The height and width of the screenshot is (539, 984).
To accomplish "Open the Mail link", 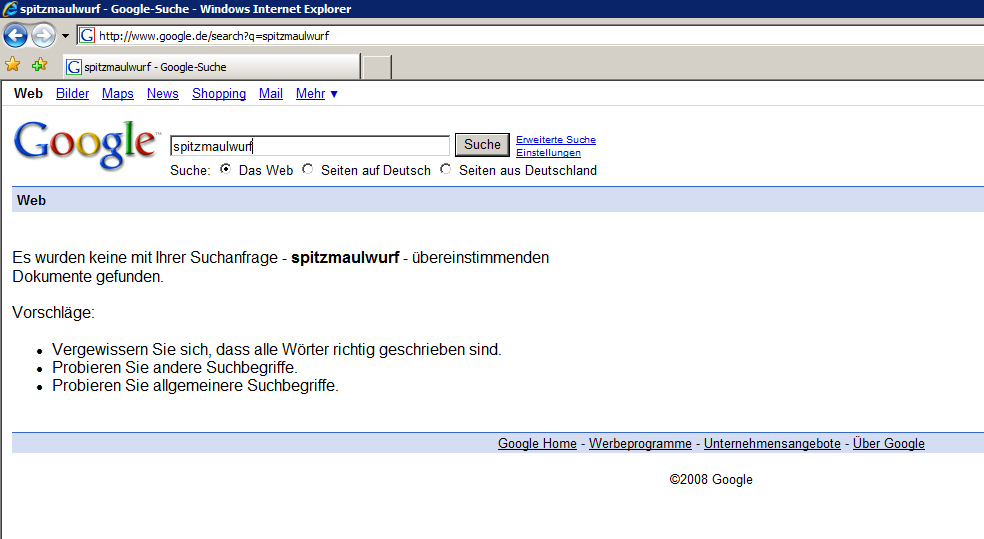I will [x=270, y=93].
